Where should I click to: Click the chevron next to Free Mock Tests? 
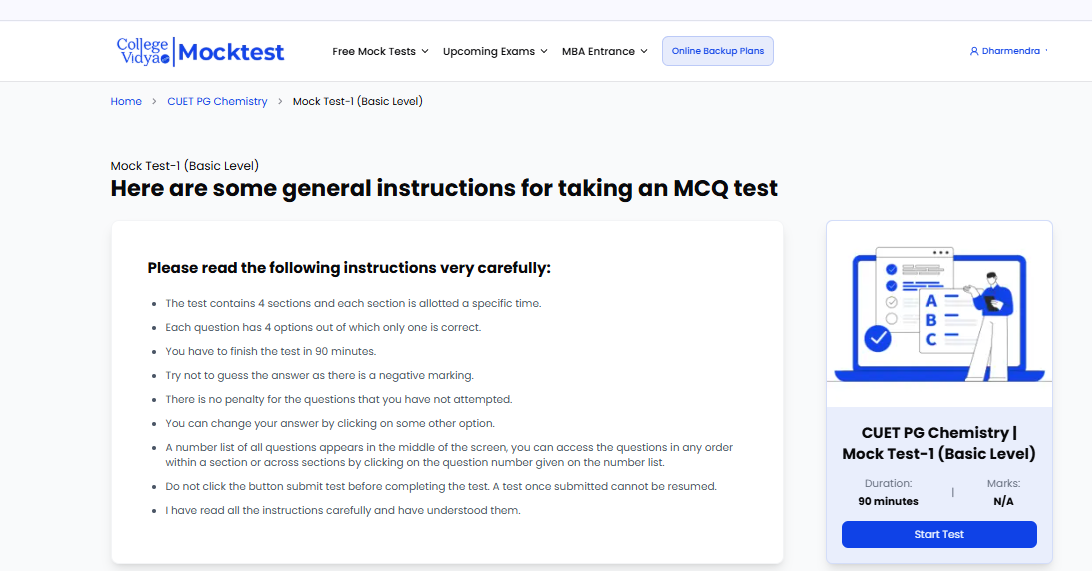425,51
